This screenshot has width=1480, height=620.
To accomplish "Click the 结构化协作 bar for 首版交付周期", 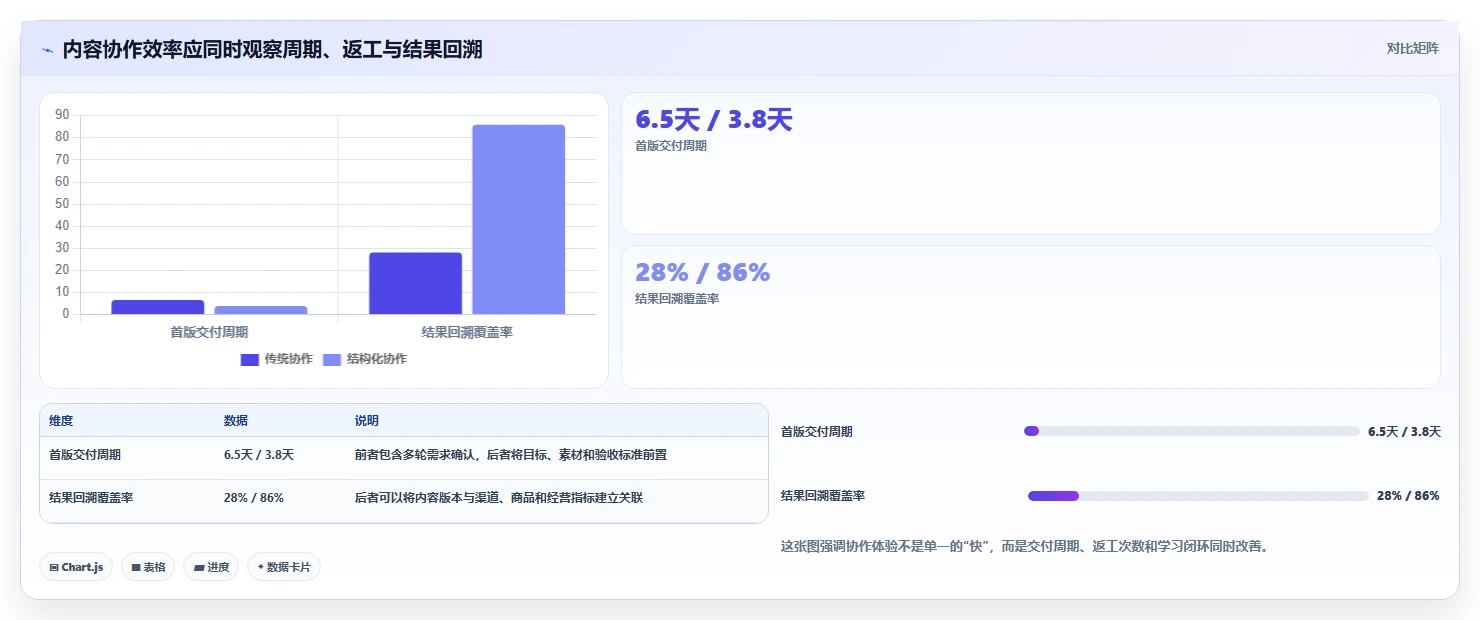I will [x=261, y=310].
